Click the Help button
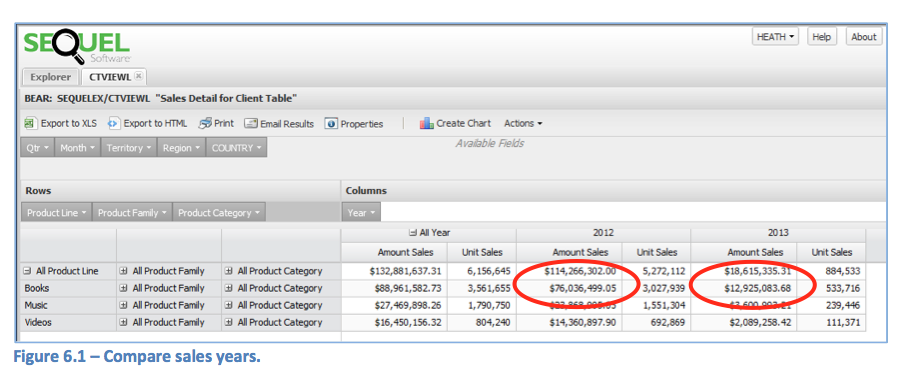The height and width of the screenshot is (378, 917). (x=821, y=37)
